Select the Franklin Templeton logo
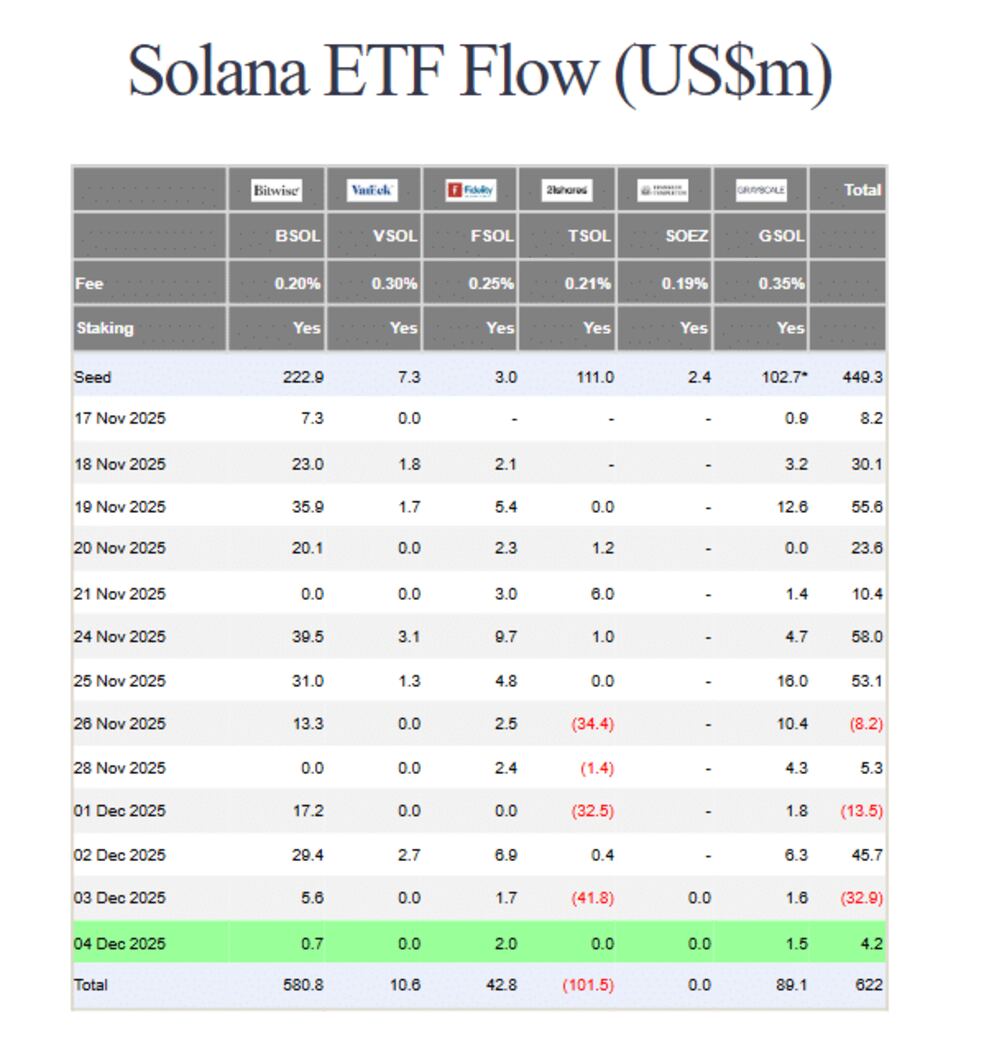Screen dimensions: 984x1038 663,190
